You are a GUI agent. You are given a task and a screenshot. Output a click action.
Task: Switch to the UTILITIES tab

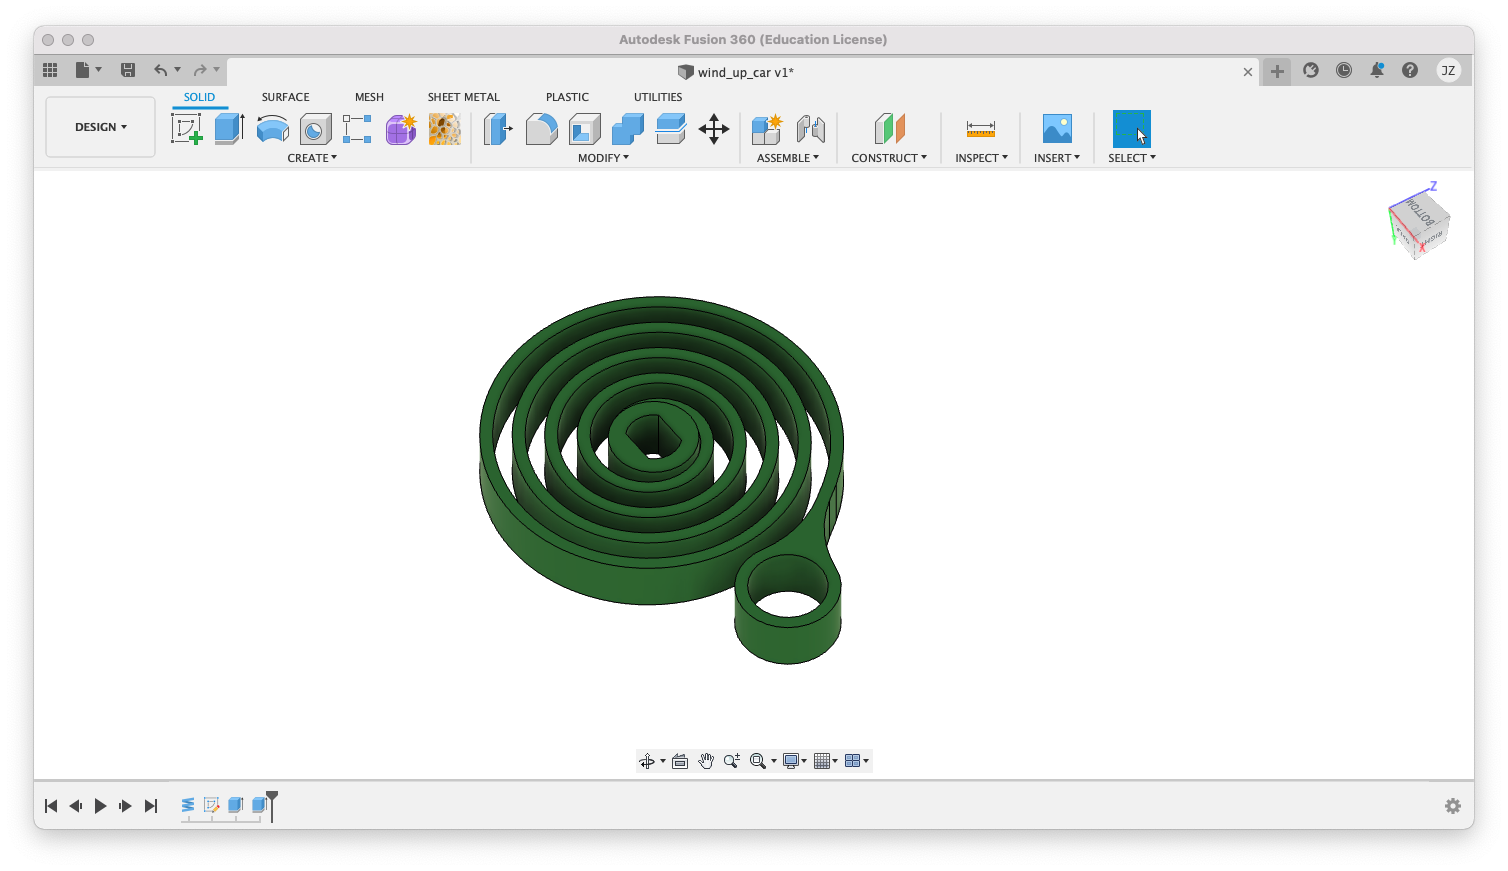658,97
